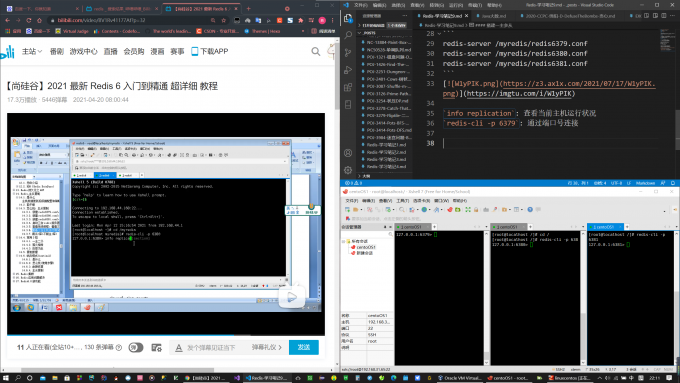Click bilibili search magnifier icon
The height and width of the screenshot is (383, 680).
click(316, 52)
